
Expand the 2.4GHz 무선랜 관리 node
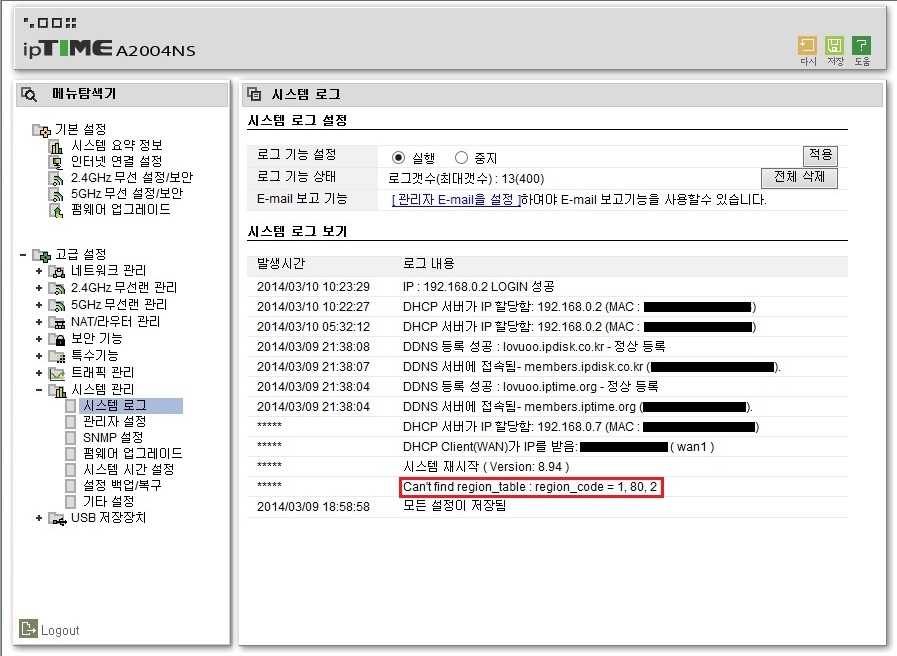pos(39,288)
